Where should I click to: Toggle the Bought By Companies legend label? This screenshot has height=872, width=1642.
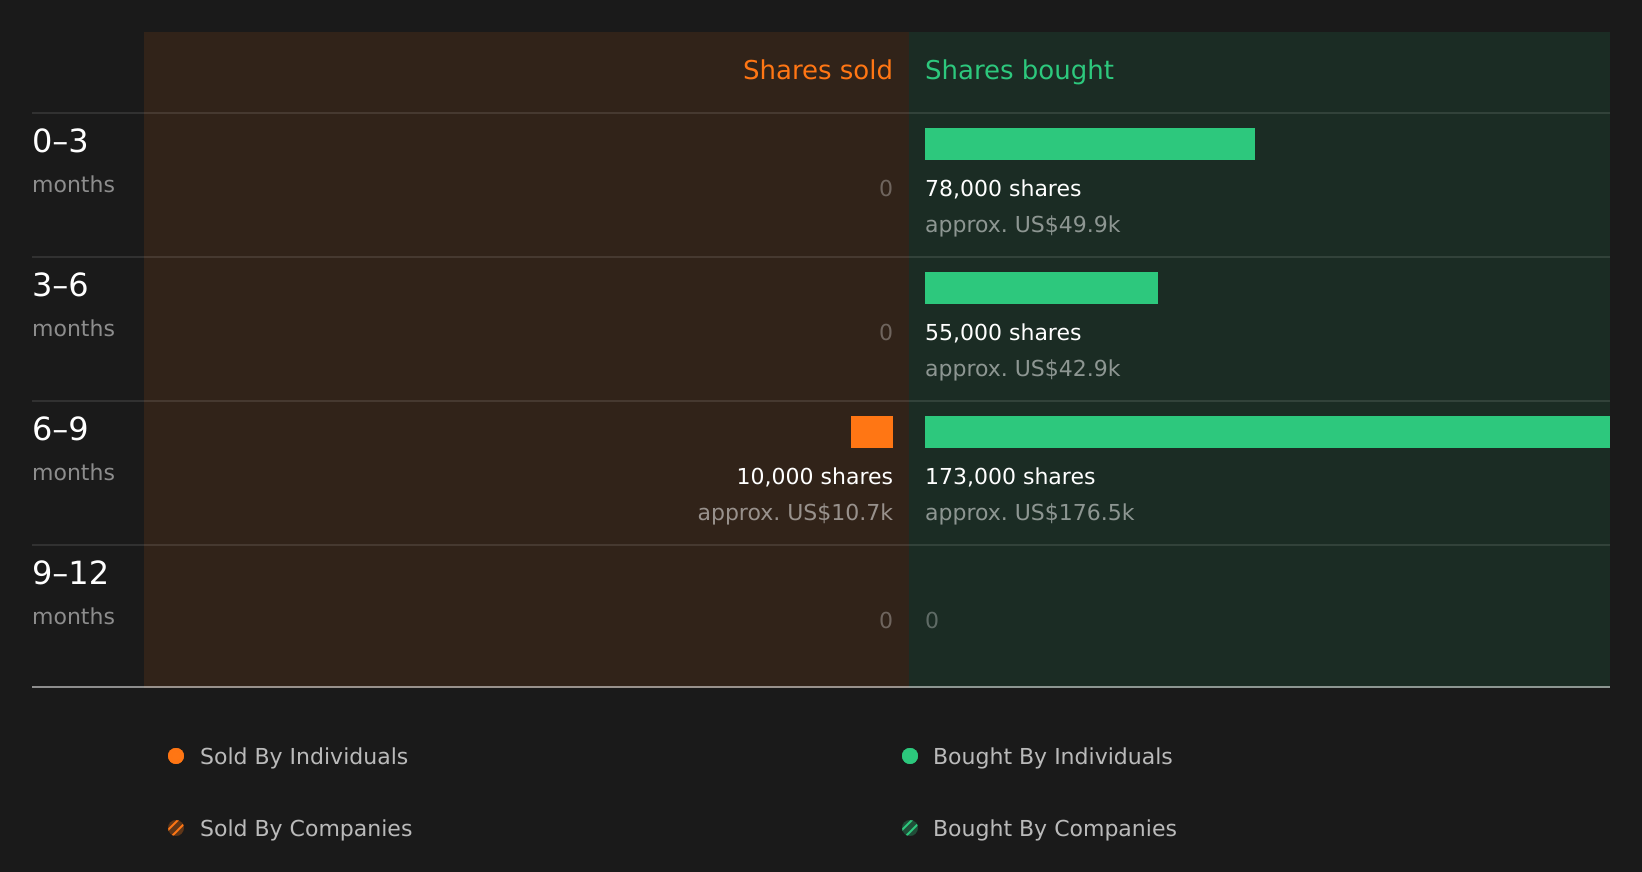click(x=1055, y=829)
